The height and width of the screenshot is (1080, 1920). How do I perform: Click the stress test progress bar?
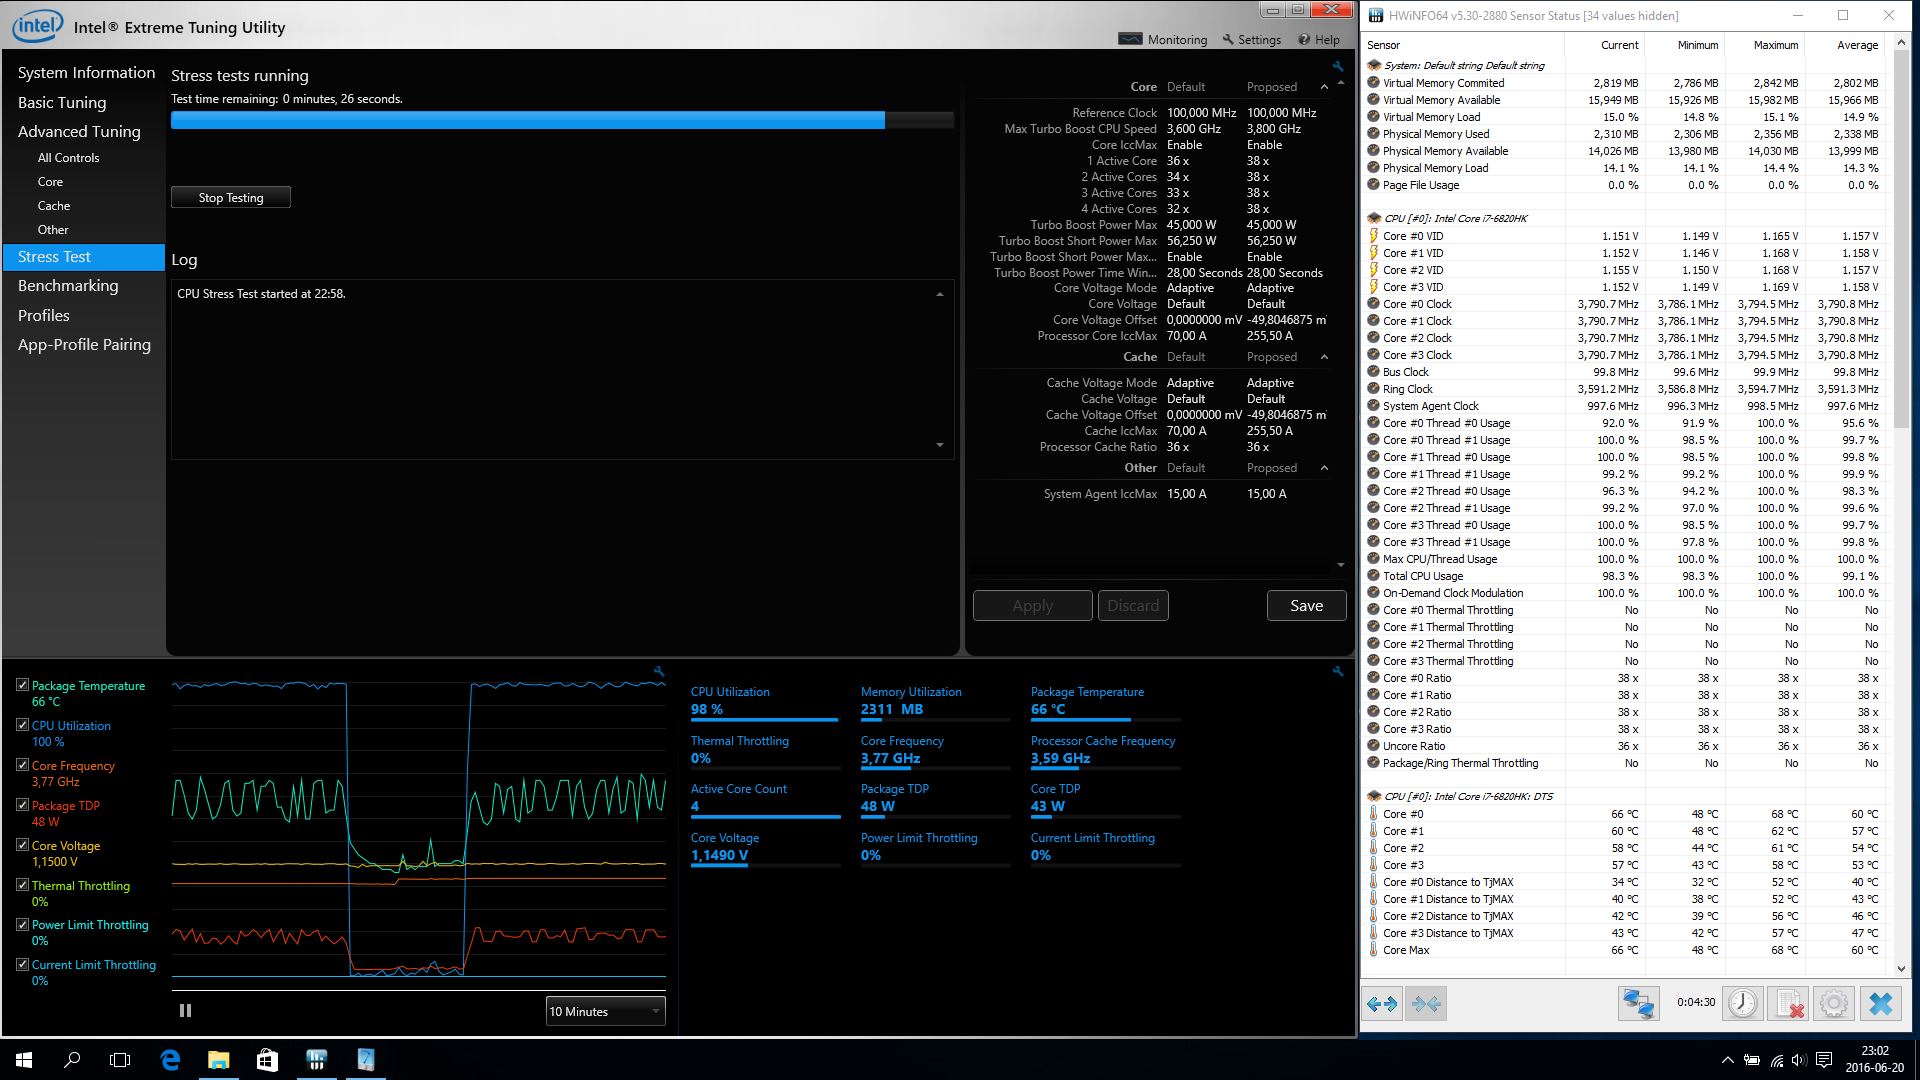(x=562, y=120)
